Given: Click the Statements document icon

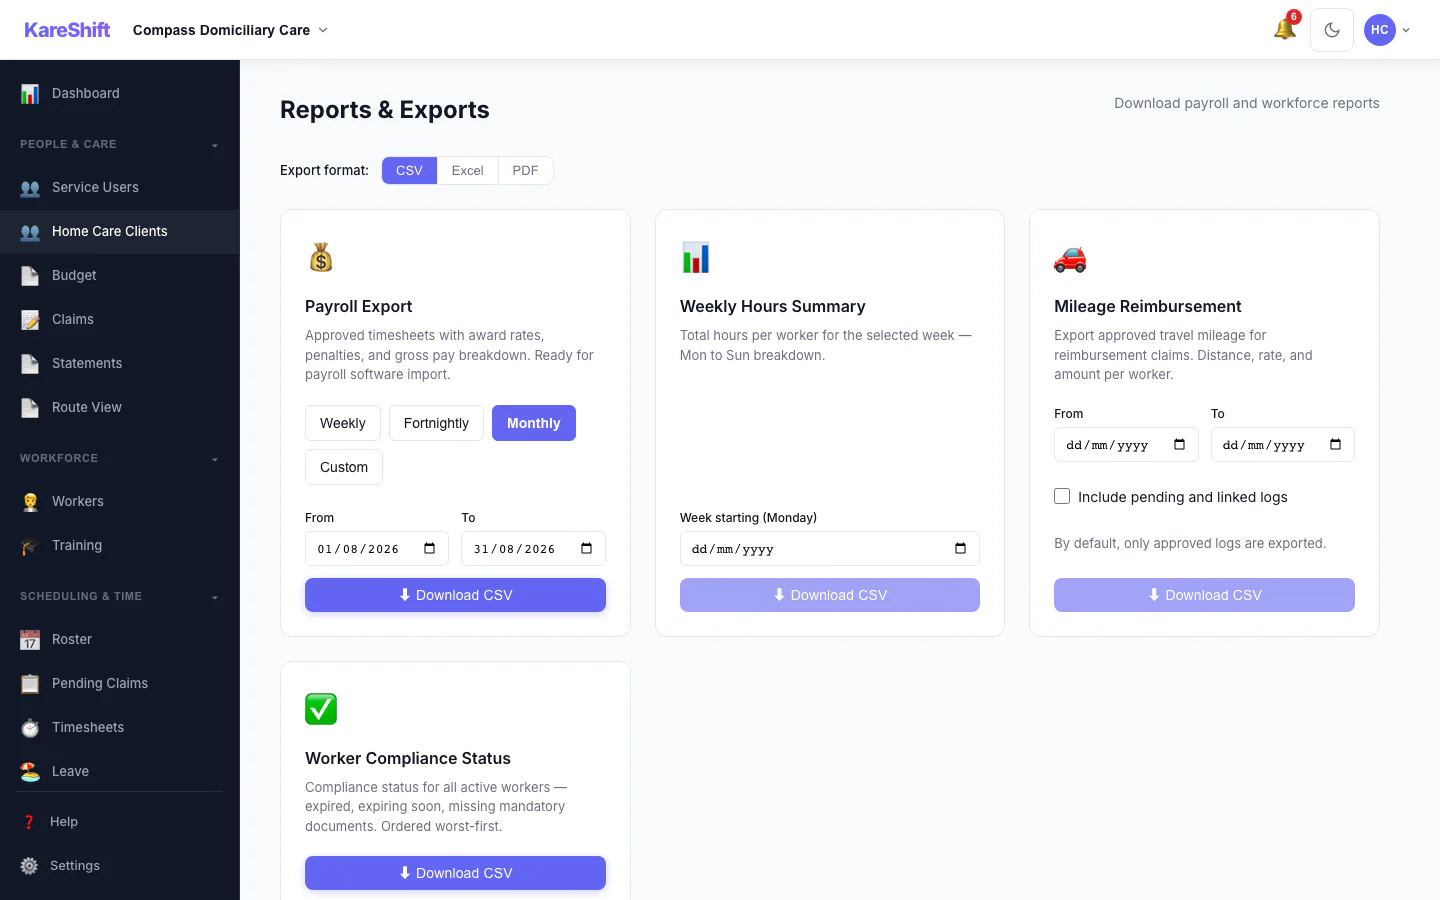Looking at the screenshot, I should coord(30,364).
